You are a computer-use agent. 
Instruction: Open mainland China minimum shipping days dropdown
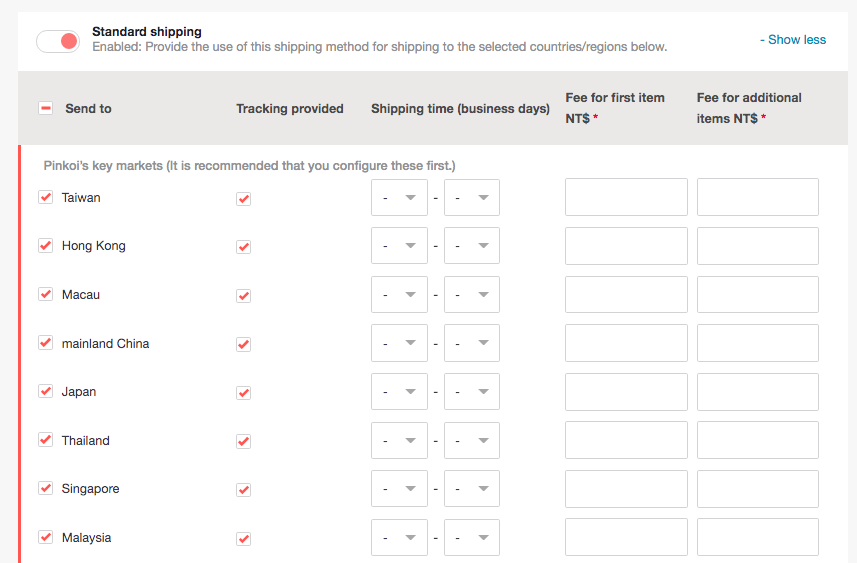click(x=399, y=343)
